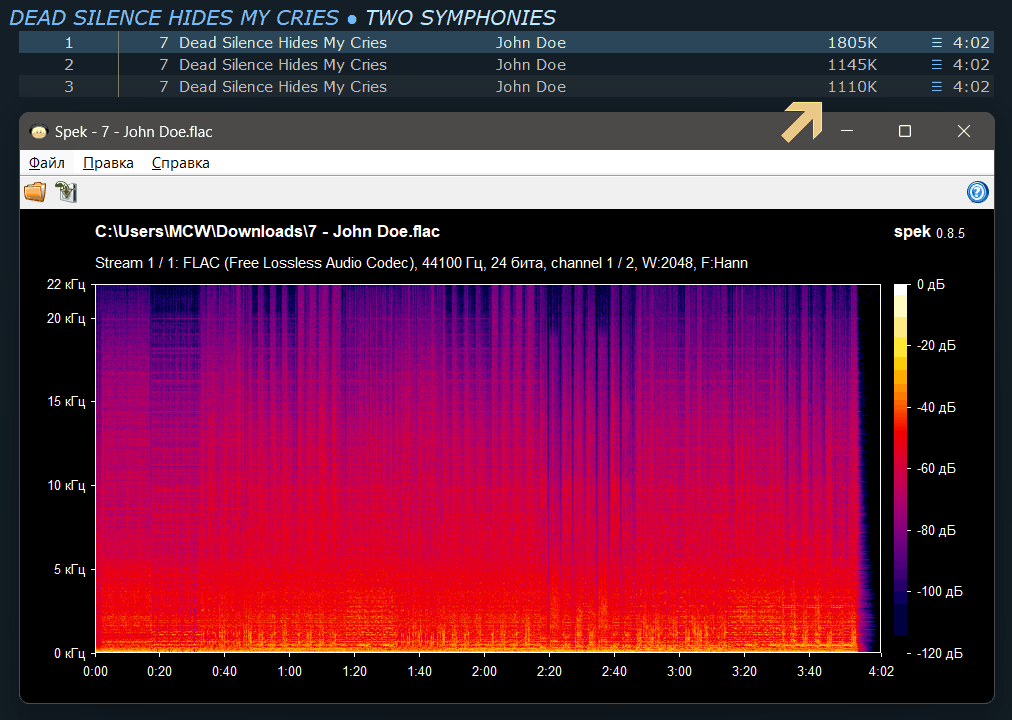Click the list icon on the 1110K row

[x=936, y=87]
